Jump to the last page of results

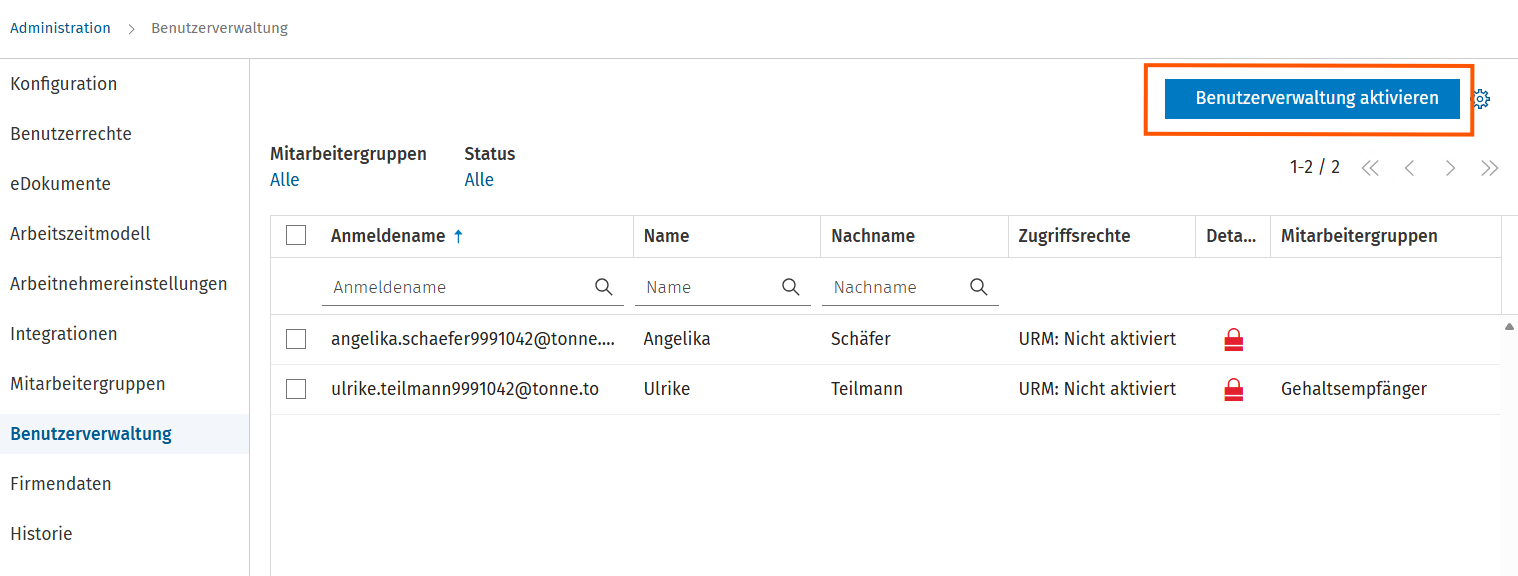[x=1490, y=168]
